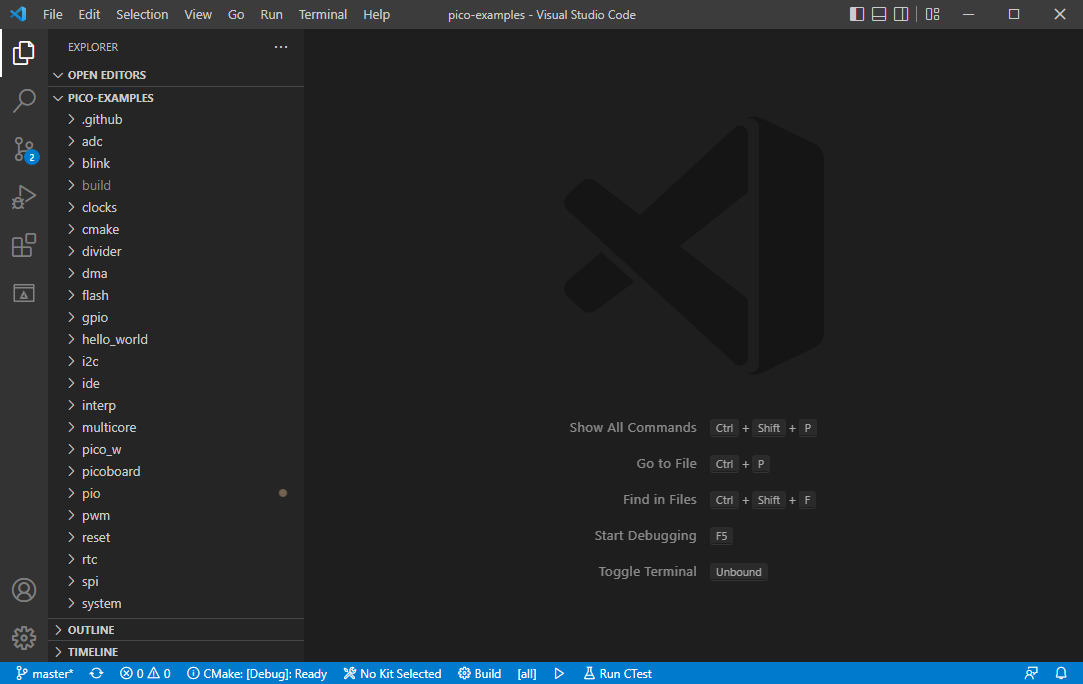
Task: Expand the build folder
Action: (176, 186)
